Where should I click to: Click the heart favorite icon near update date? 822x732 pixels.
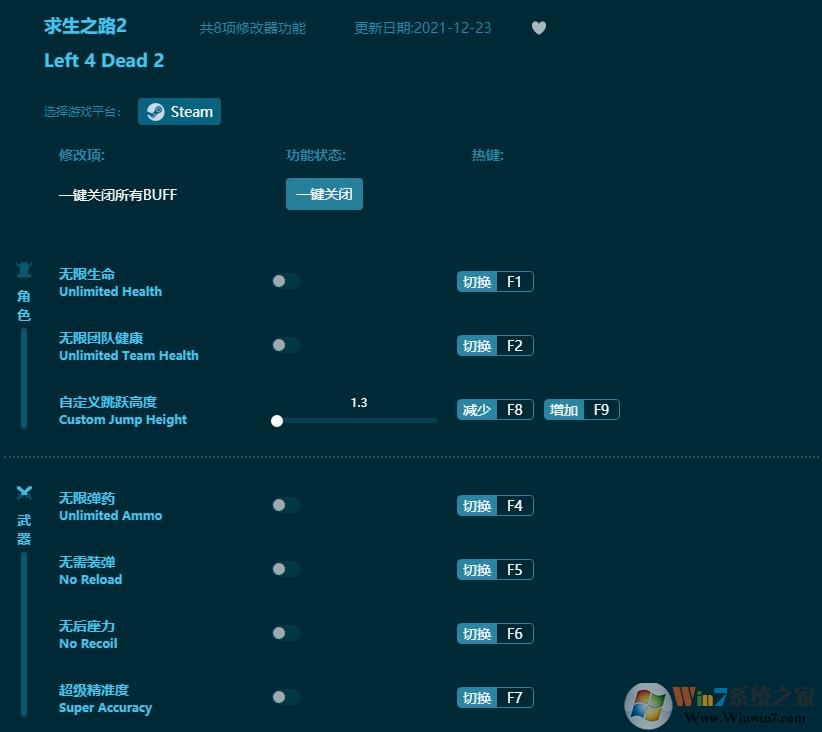click(539, 28)
